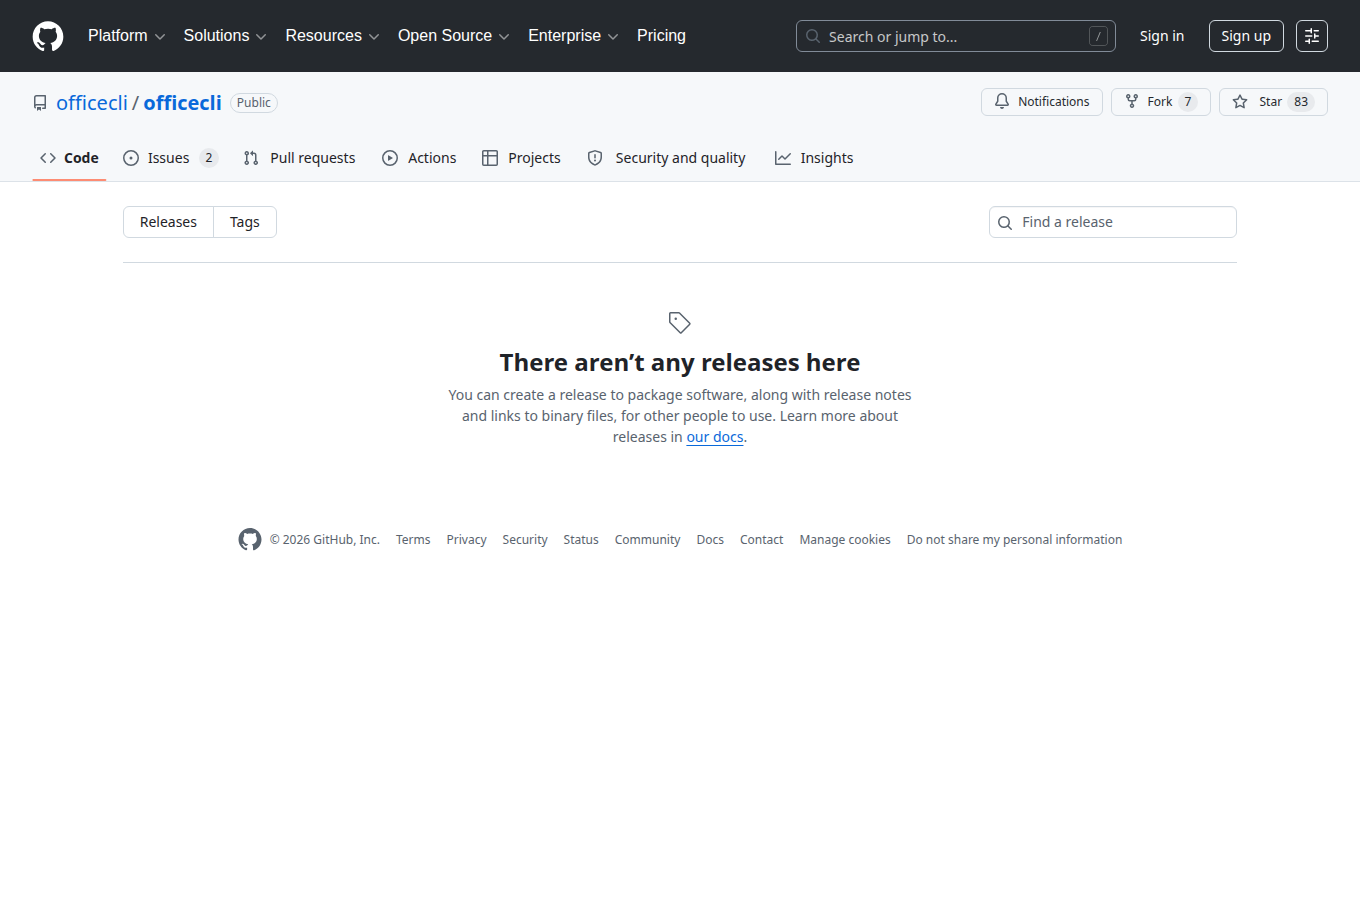The width and height of the screenshot is (1360, 900).
Task: Select the Releases view
Action: 168,222
